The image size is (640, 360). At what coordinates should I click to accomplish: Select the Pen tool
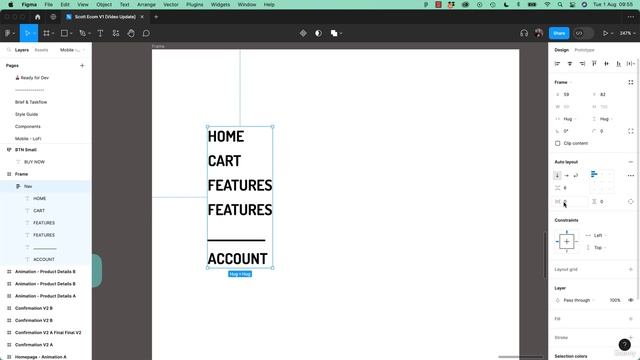point(82,33)
